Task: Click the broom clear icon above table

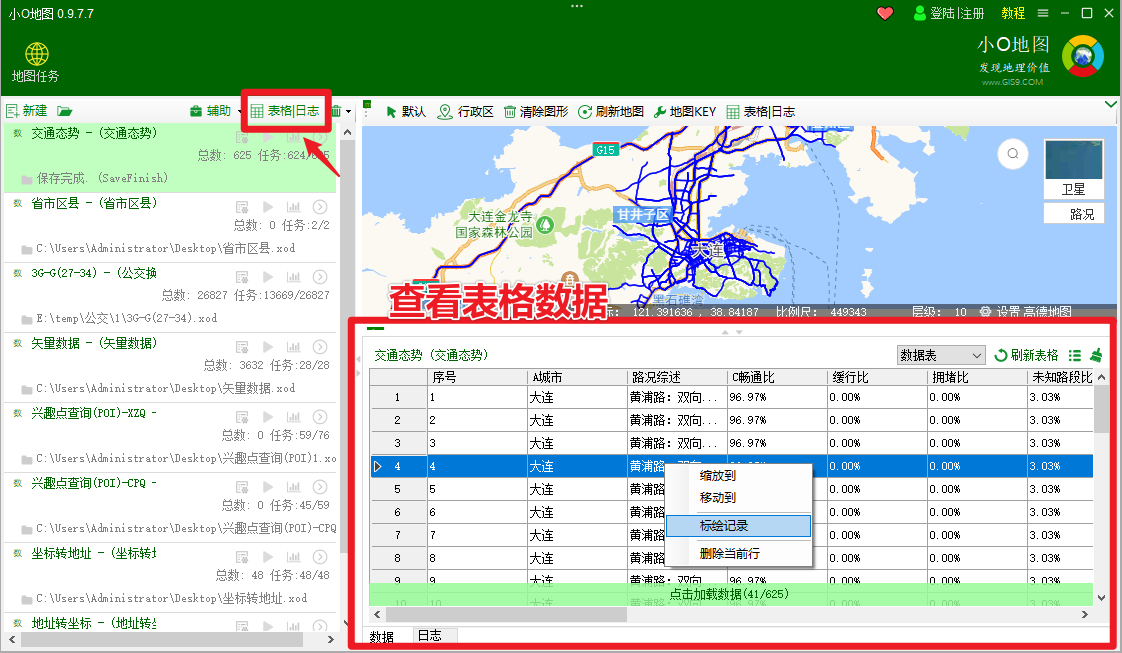Action: [x=1096, y=355]
